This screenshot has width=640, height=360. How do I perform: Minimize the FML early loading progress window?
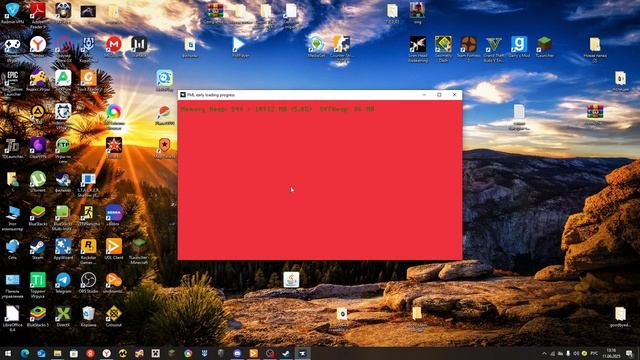[424, 95]
